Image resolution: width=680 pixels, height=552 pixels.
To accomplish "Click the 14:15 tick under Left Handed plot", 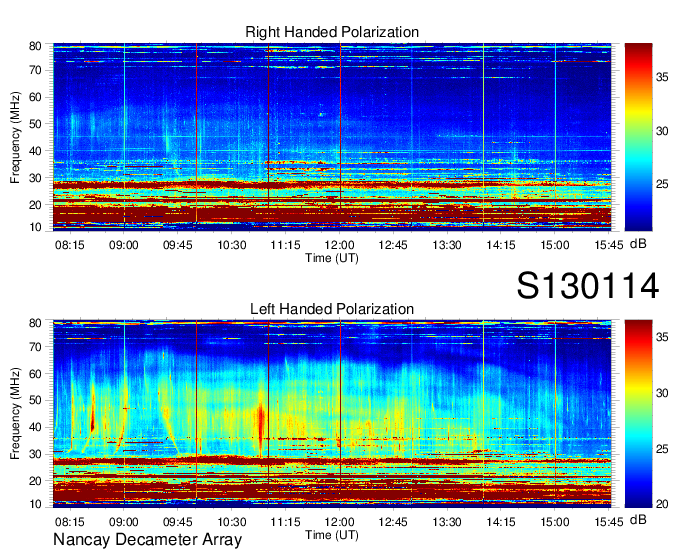I will pyautogui.click(x=501, y=521).
